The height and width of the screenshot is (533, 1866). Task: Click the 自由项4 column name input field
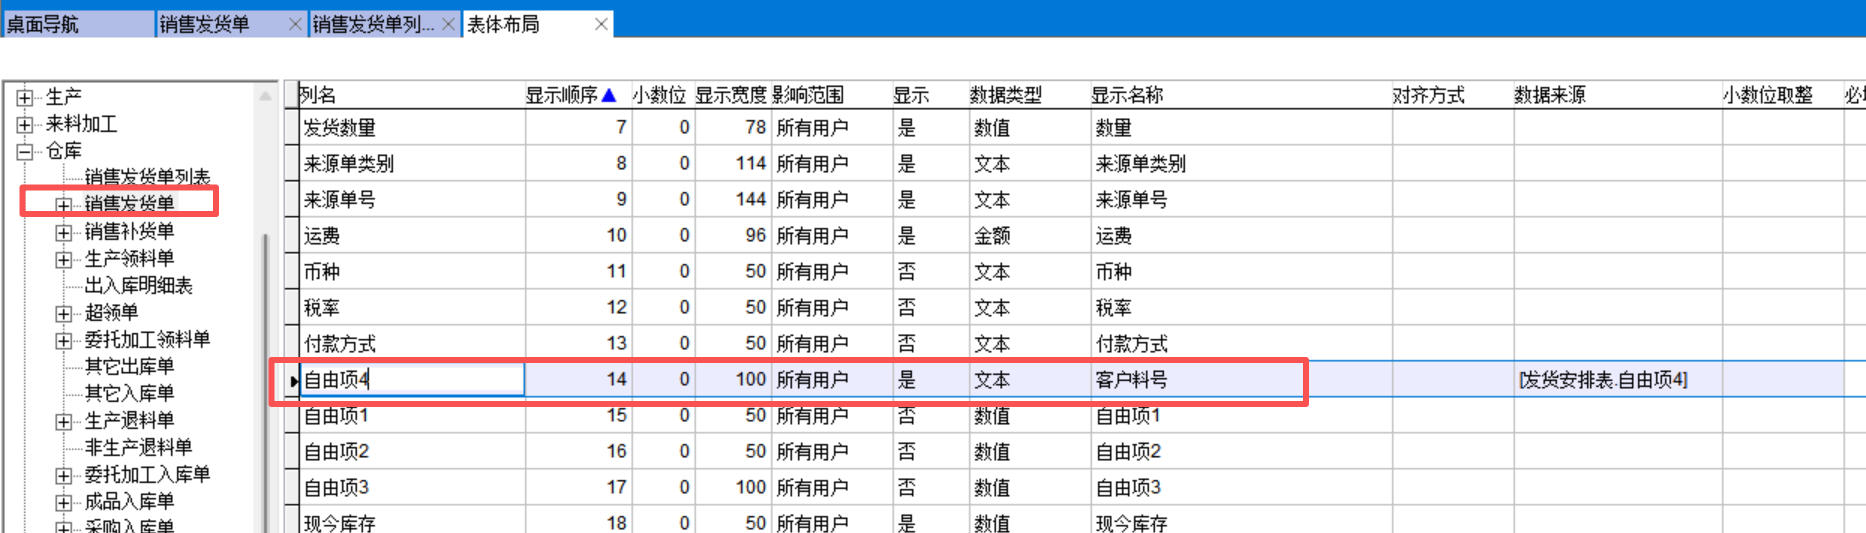(x=412, y=380)
